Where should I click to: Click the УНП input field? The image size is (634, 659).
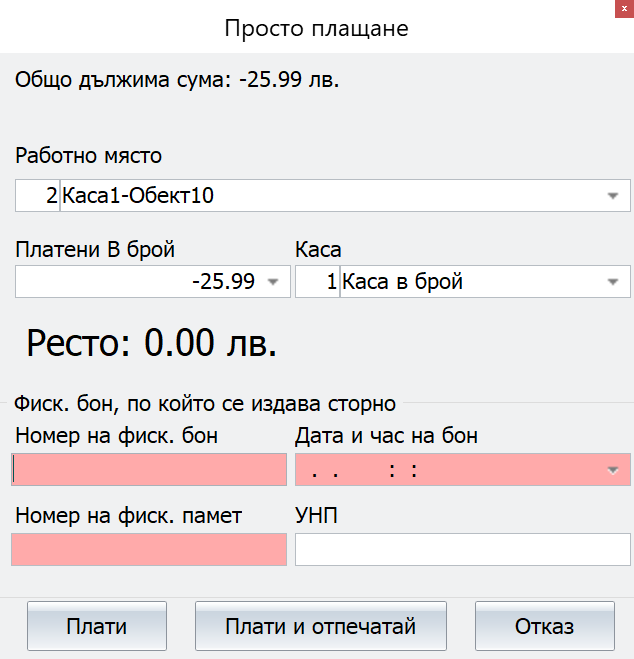(463, 550)
